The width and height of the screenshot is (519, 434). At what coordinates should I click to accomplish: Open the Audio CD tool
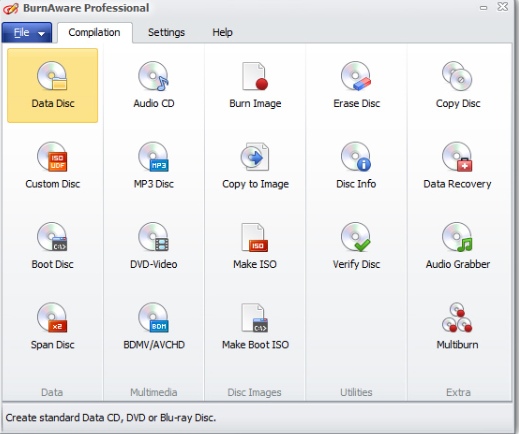154,86
